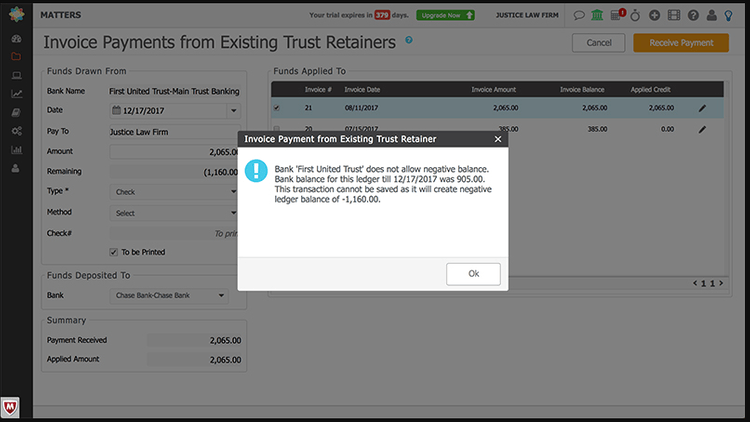The image size is (750, 422).
Task: Click the laptop icon in sidebar
Action: (16, 76)
